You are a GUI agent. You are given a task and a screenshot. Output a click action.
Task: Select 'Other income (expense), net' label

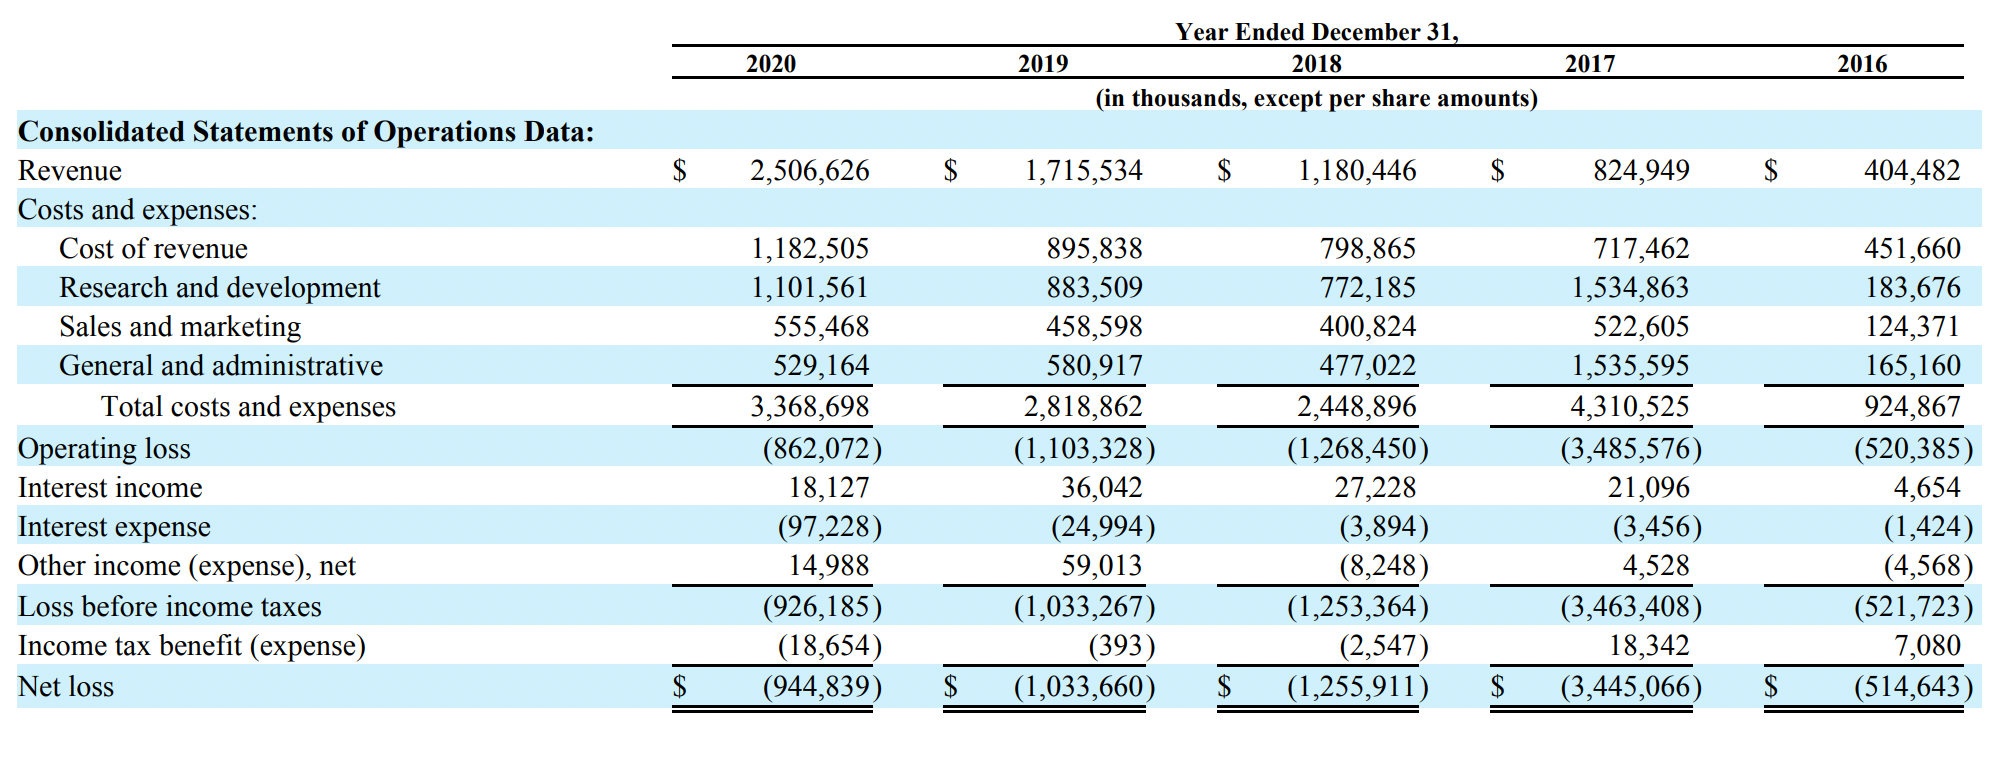tap(187, 566)
